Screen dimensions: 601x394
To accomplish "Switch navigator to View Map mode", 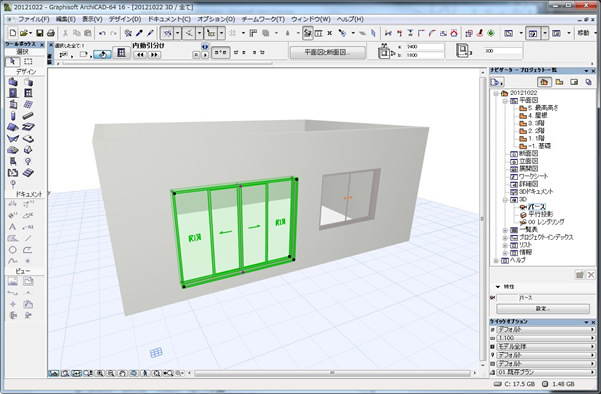I will 559,82.
